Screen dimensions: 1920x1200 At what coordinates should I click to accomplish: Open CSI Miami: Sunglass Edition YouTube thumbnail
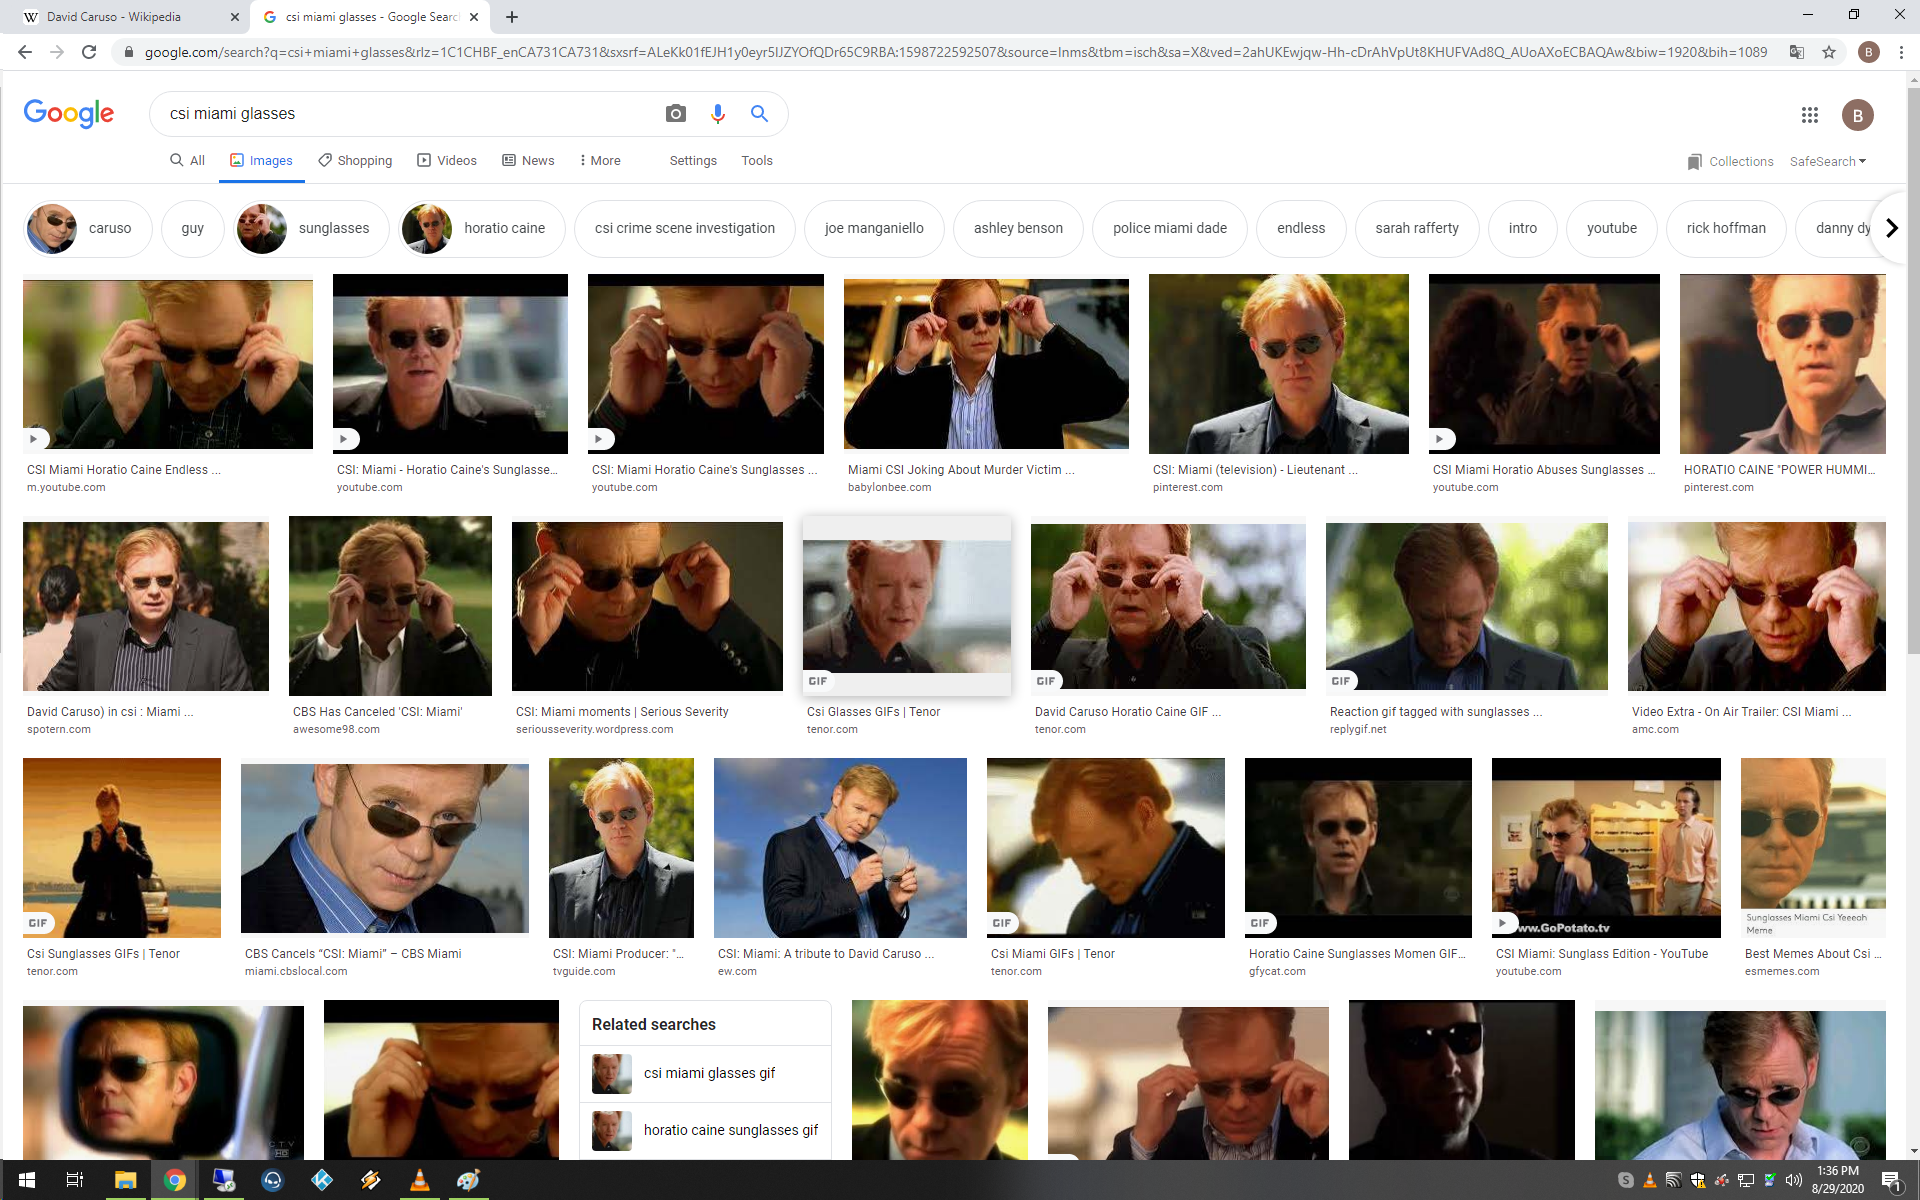pyautogui.click(x=1606, y=848)
